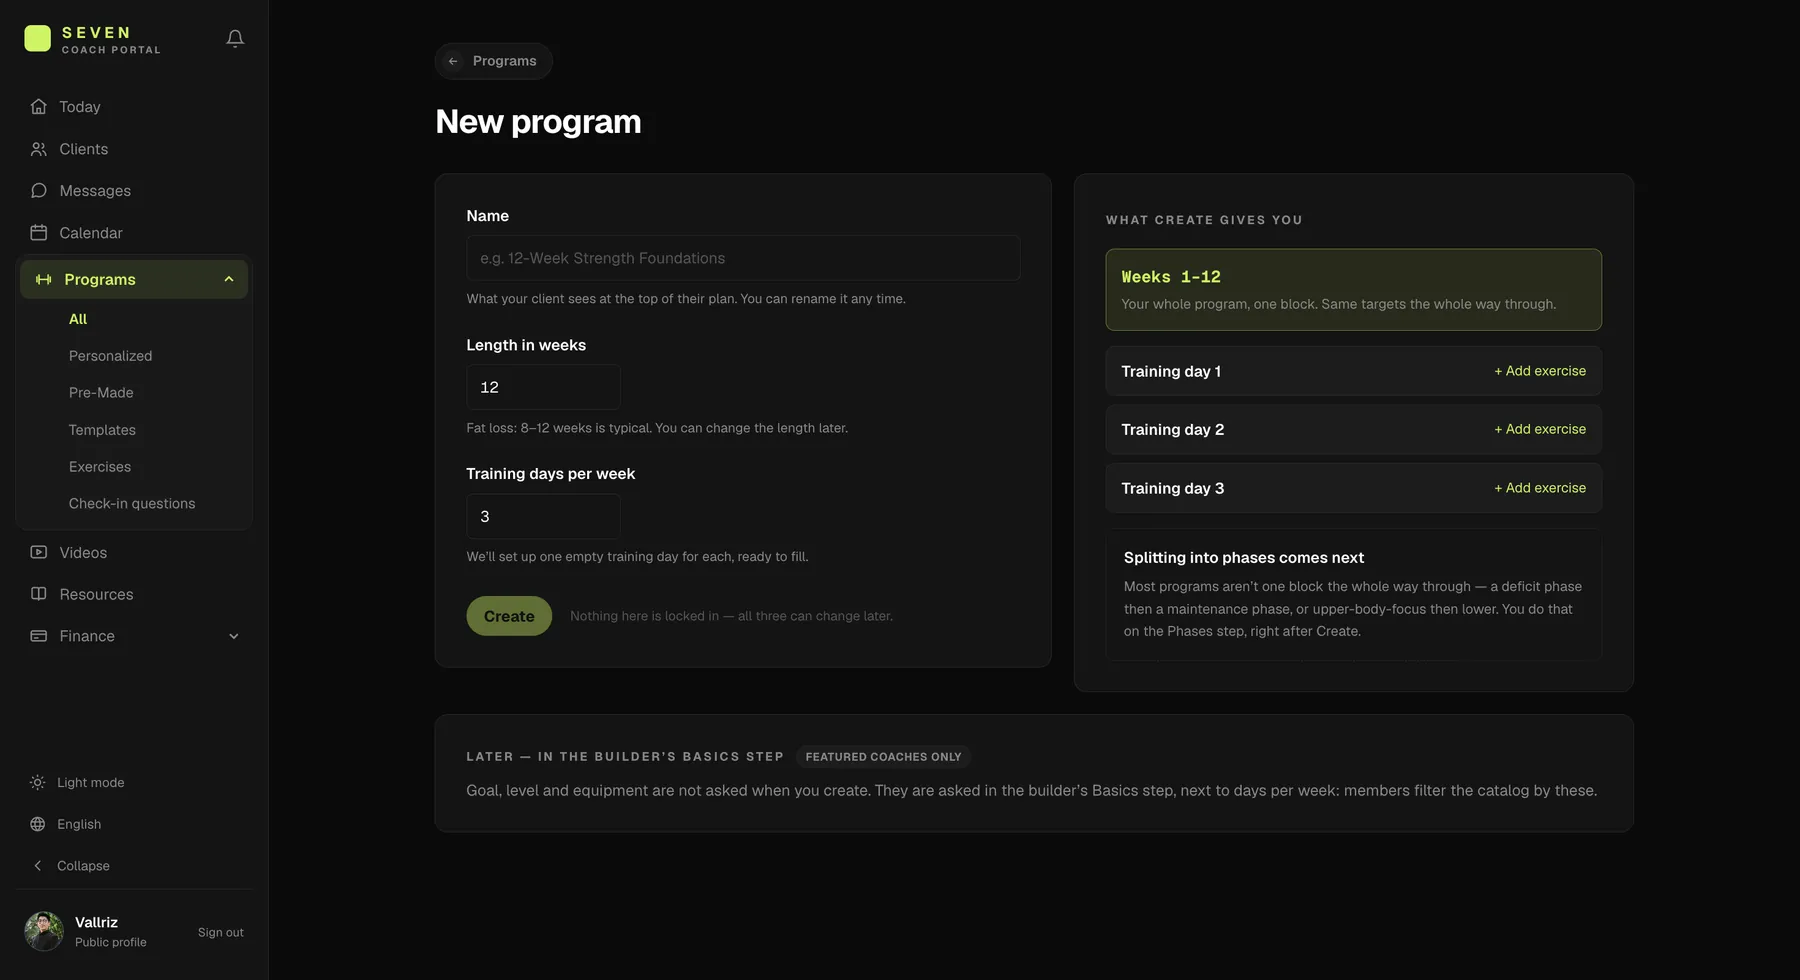Click the 'What Create Gives You' label
Image resolution: width=1800 pixels, height=980 pixels.
pyautogui.click(x=1204, y=220)
